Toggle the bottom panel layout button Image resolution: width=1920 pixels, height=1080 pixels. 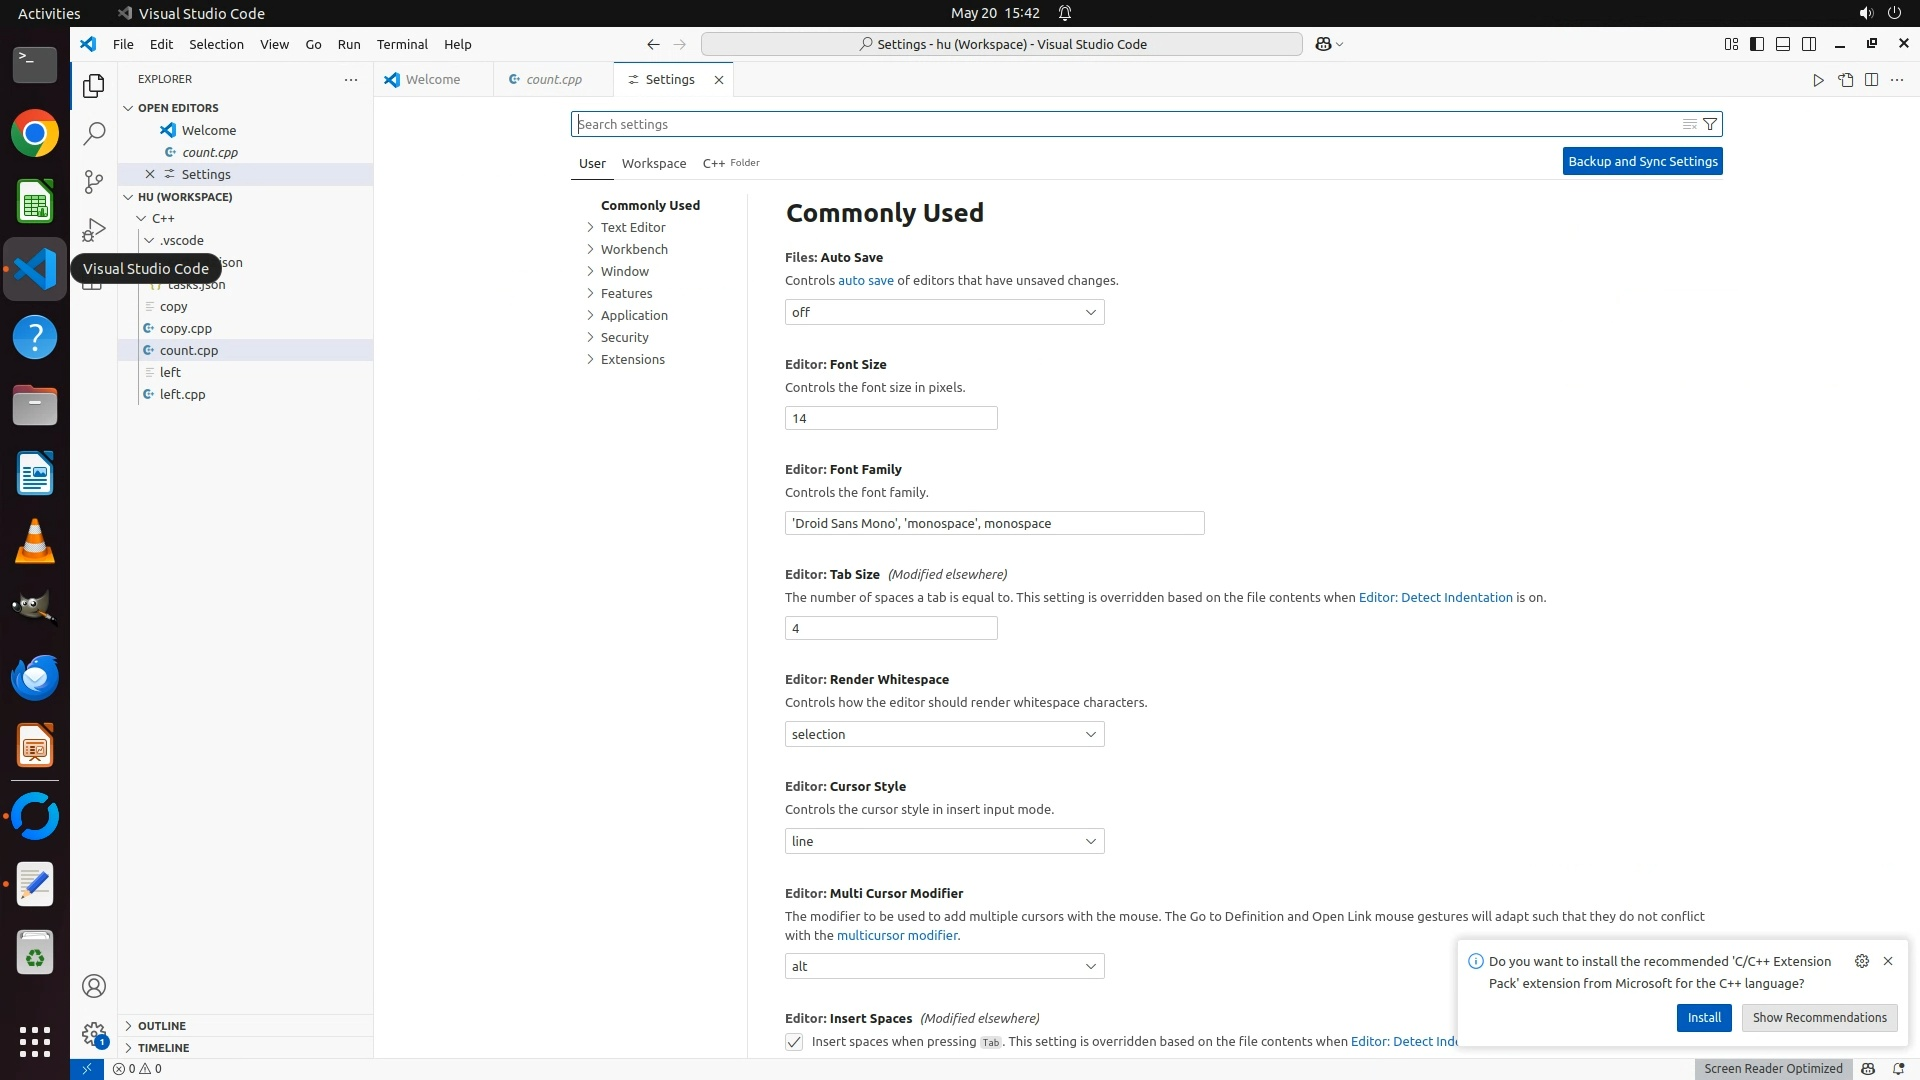click(x=1782, y=44)
